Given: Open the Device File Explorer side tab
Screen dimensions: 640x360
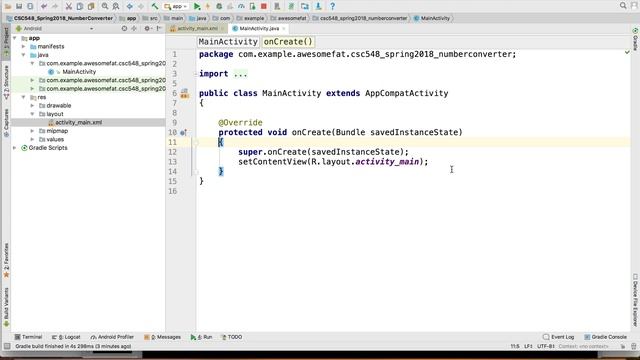Looking at the screenshot, I should (x=635, y=300).
